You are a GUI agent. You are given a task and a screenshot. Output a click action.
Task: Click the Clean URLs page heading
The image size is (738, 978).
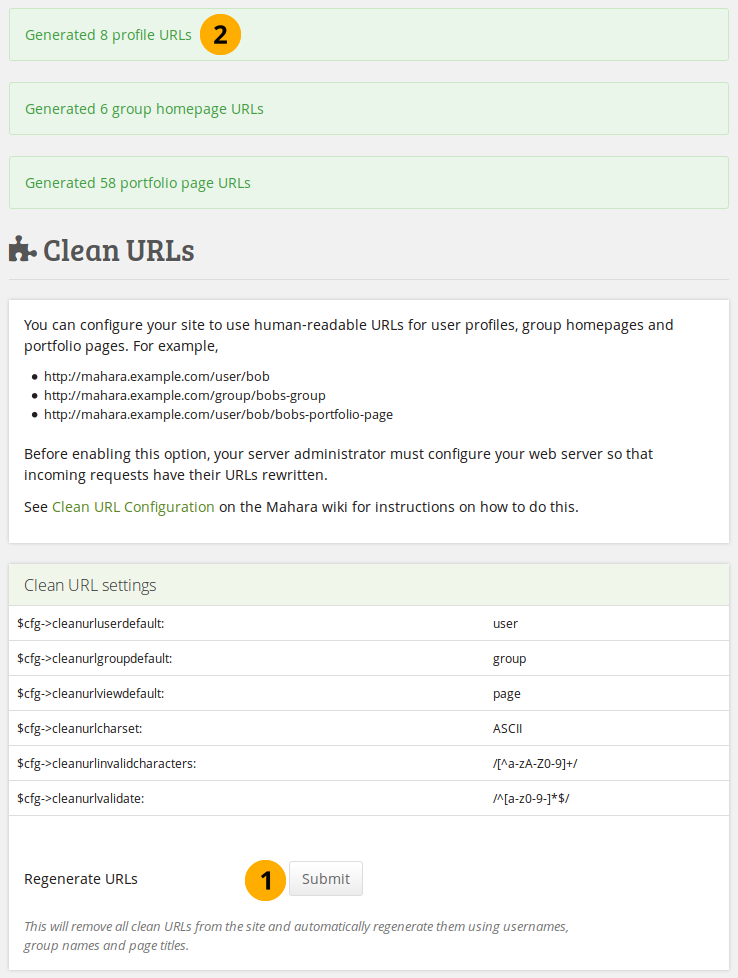pos(118,250)
